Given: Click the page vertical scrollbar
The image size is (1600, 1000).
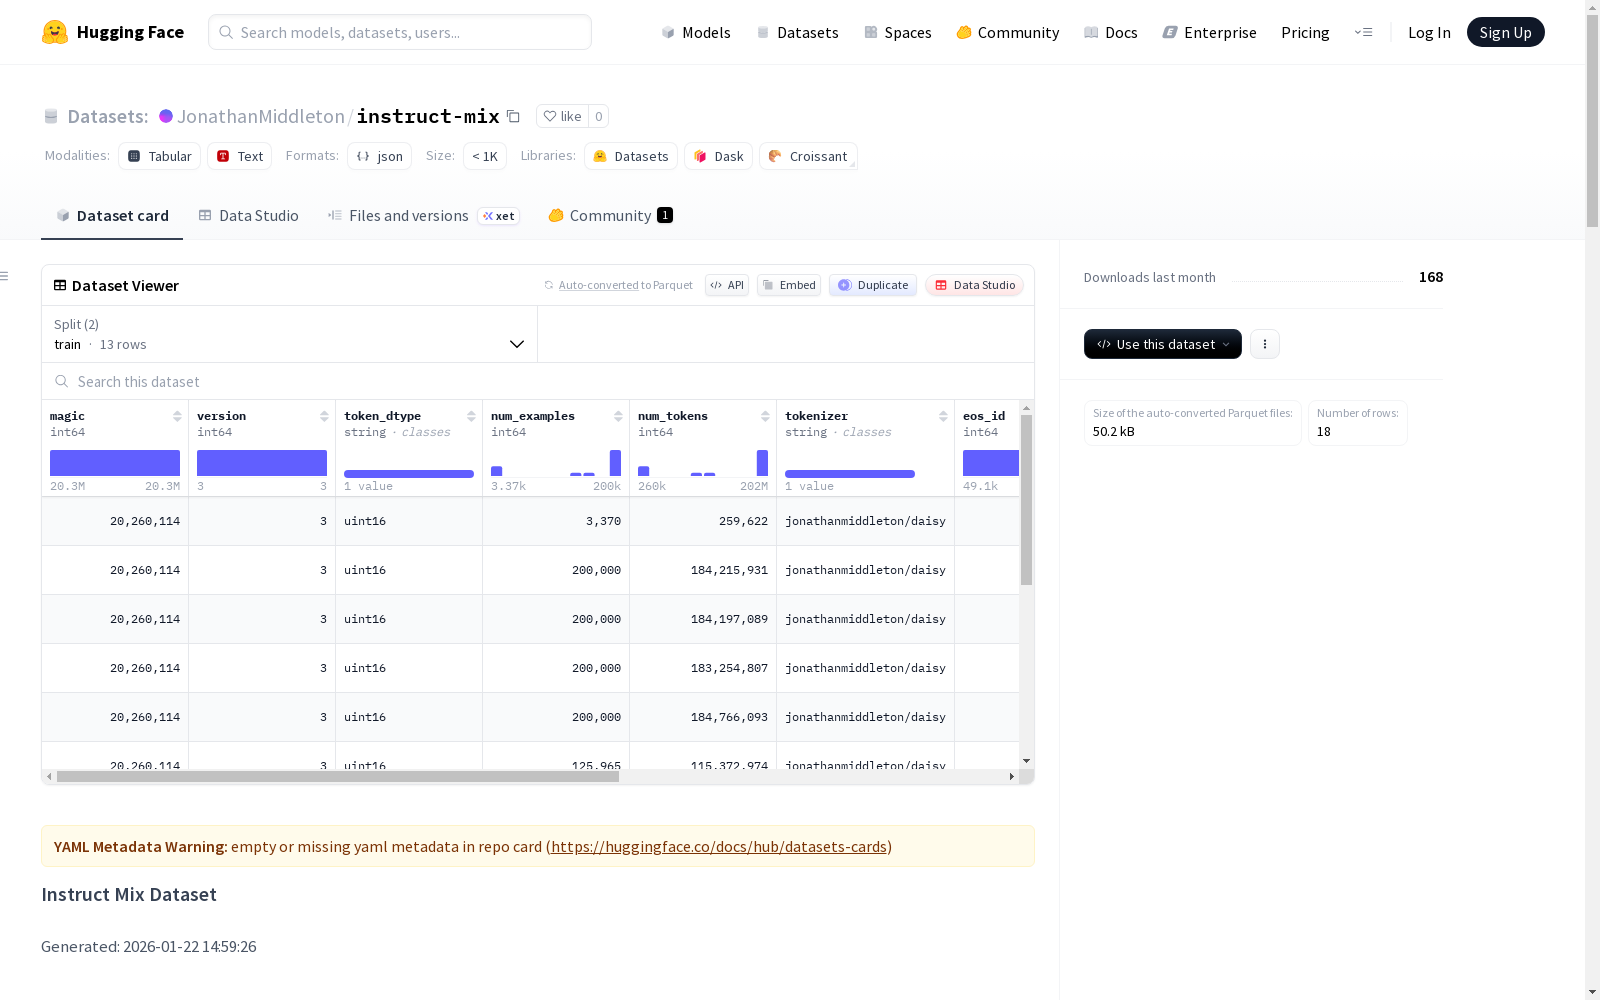Looking at the screenshot, I should click(x=1592, y=120).
